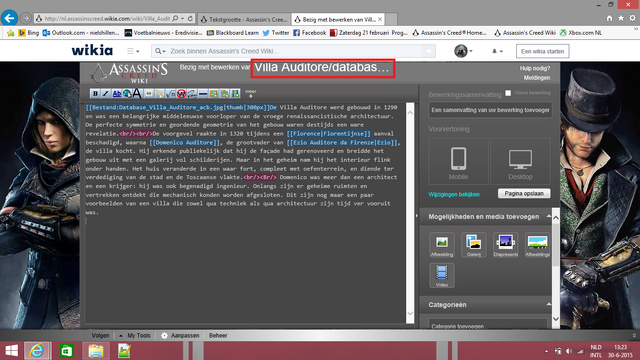Click the wiki search field
This screenshot has width=640, height=360.
[x=296, y=51]
